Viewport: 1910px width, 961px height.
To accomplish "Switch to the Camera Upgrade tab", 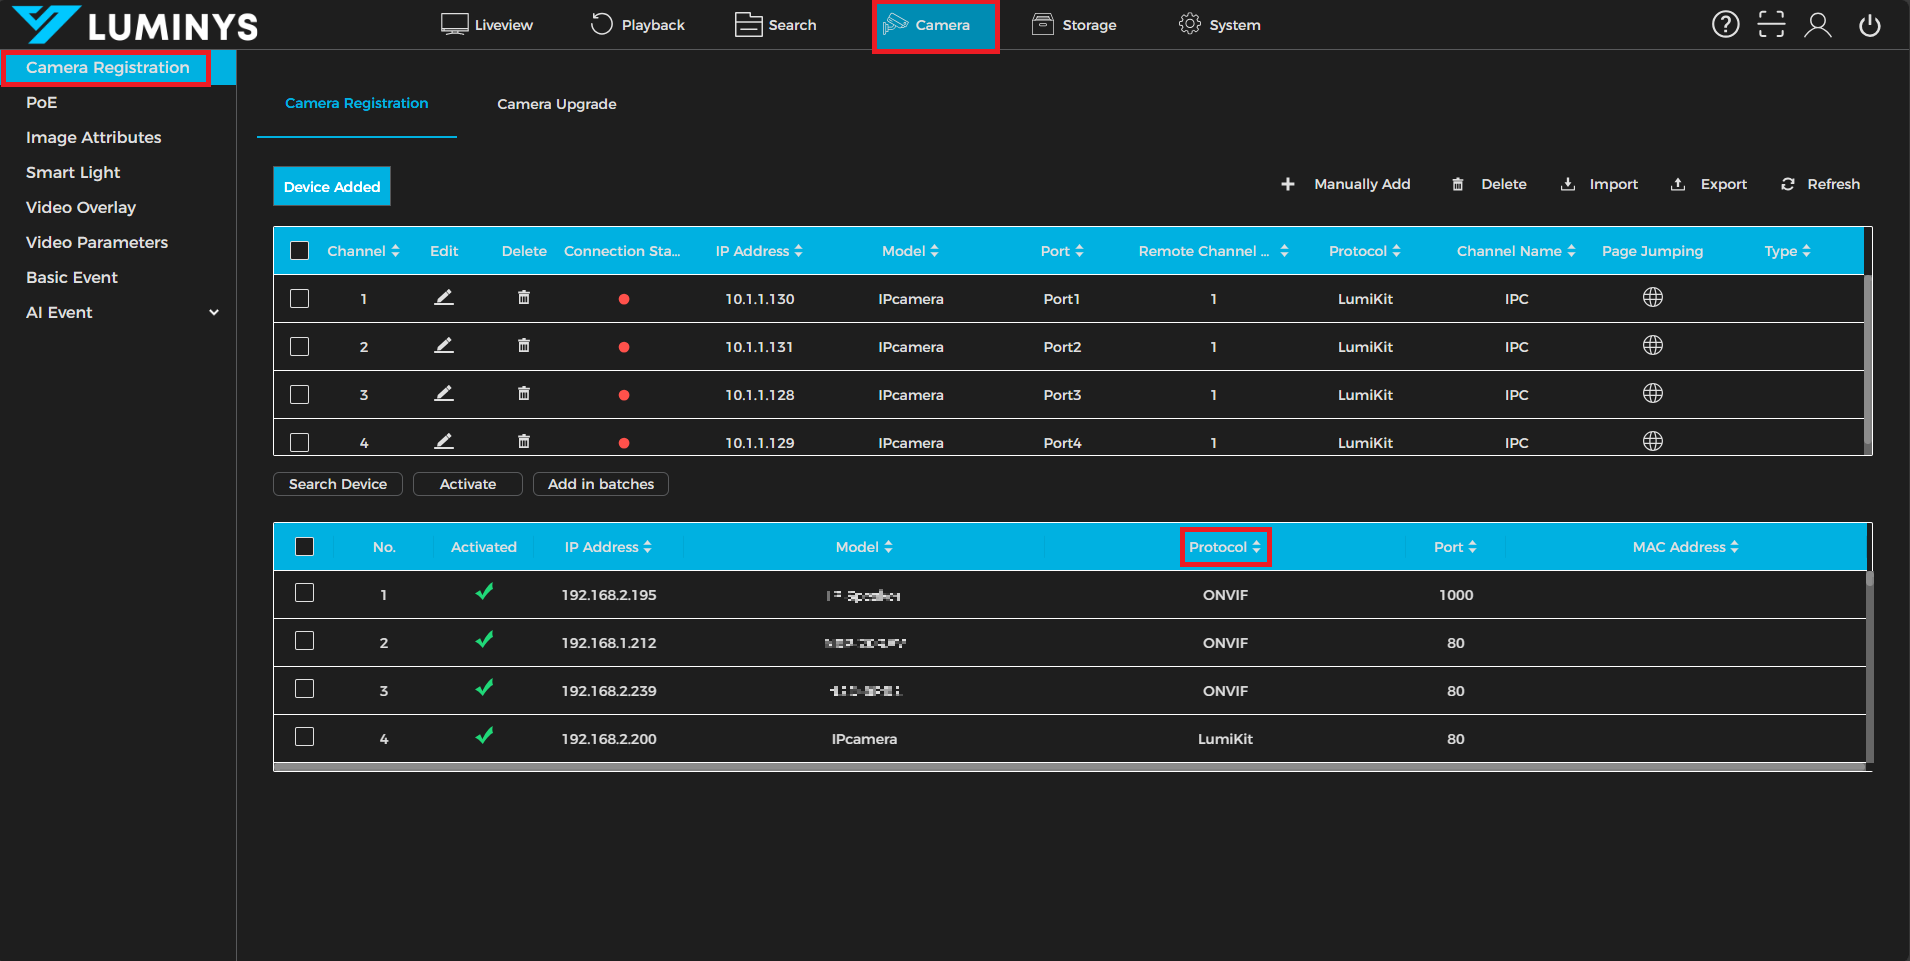I will pyautogui.click(x=556, y=104).
